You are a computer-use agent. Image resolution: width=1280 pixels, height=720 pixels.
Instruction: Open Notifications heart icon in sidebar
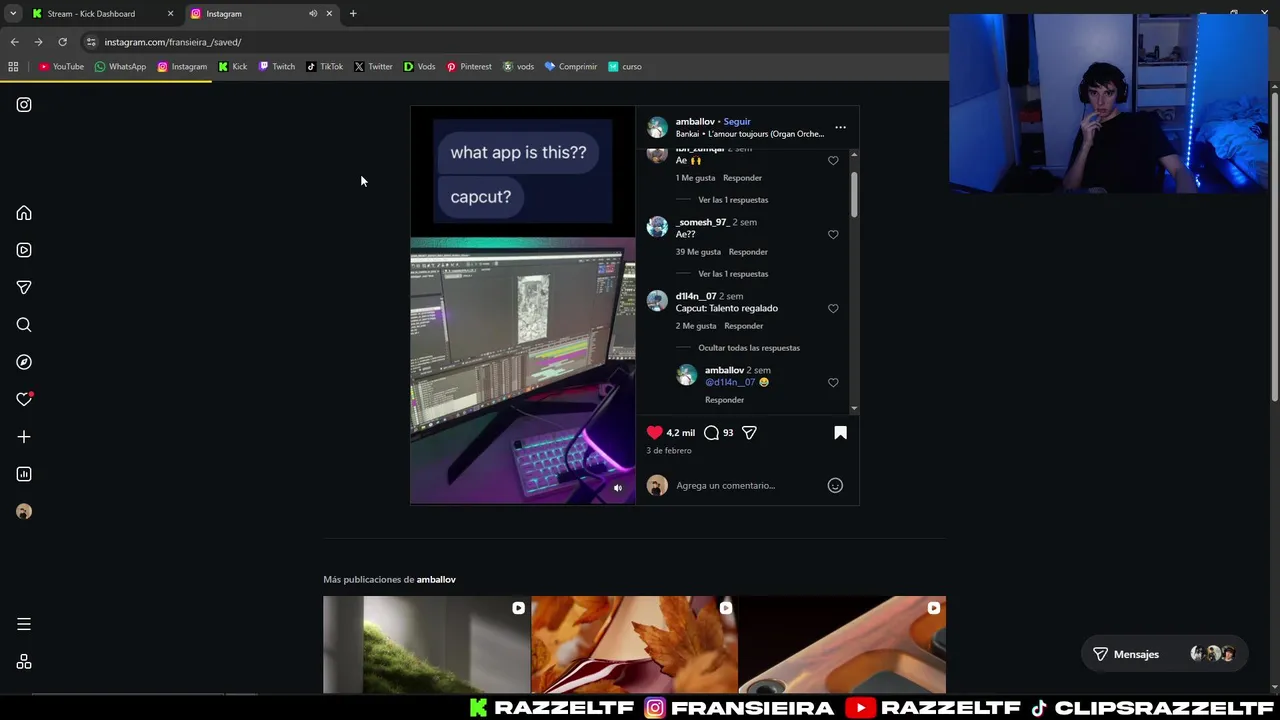click(x=24, y=399)
